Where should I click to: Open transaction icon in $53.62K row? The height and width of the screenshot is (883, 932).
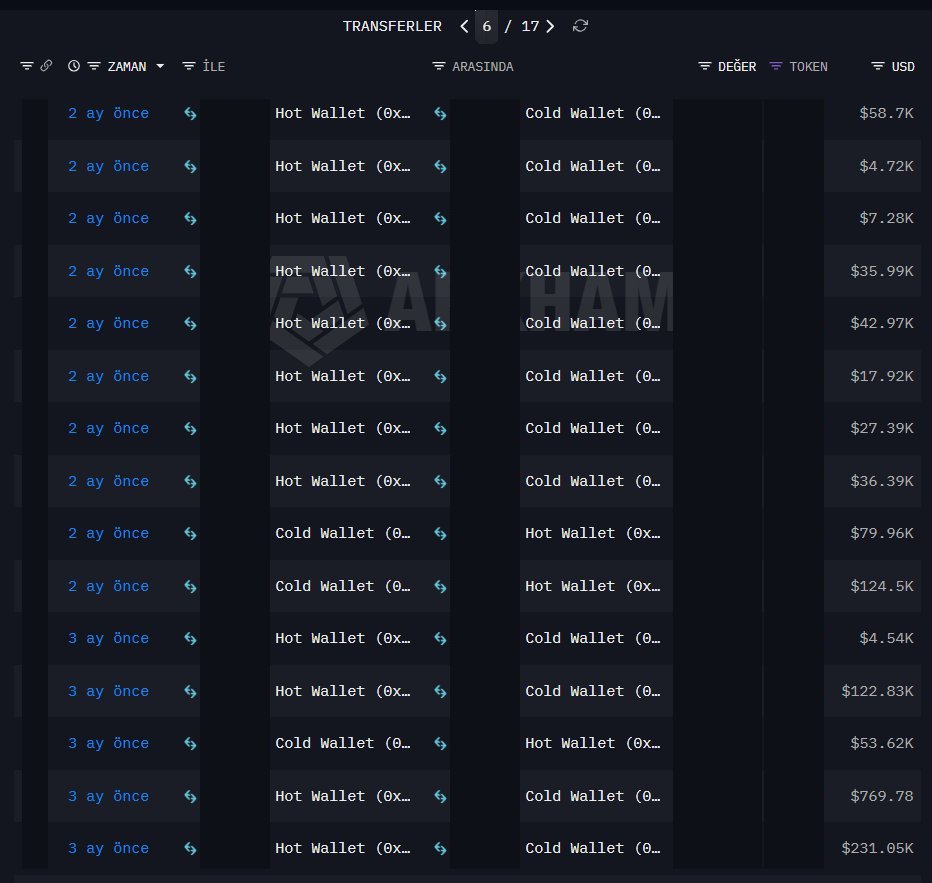click(190, 744)
